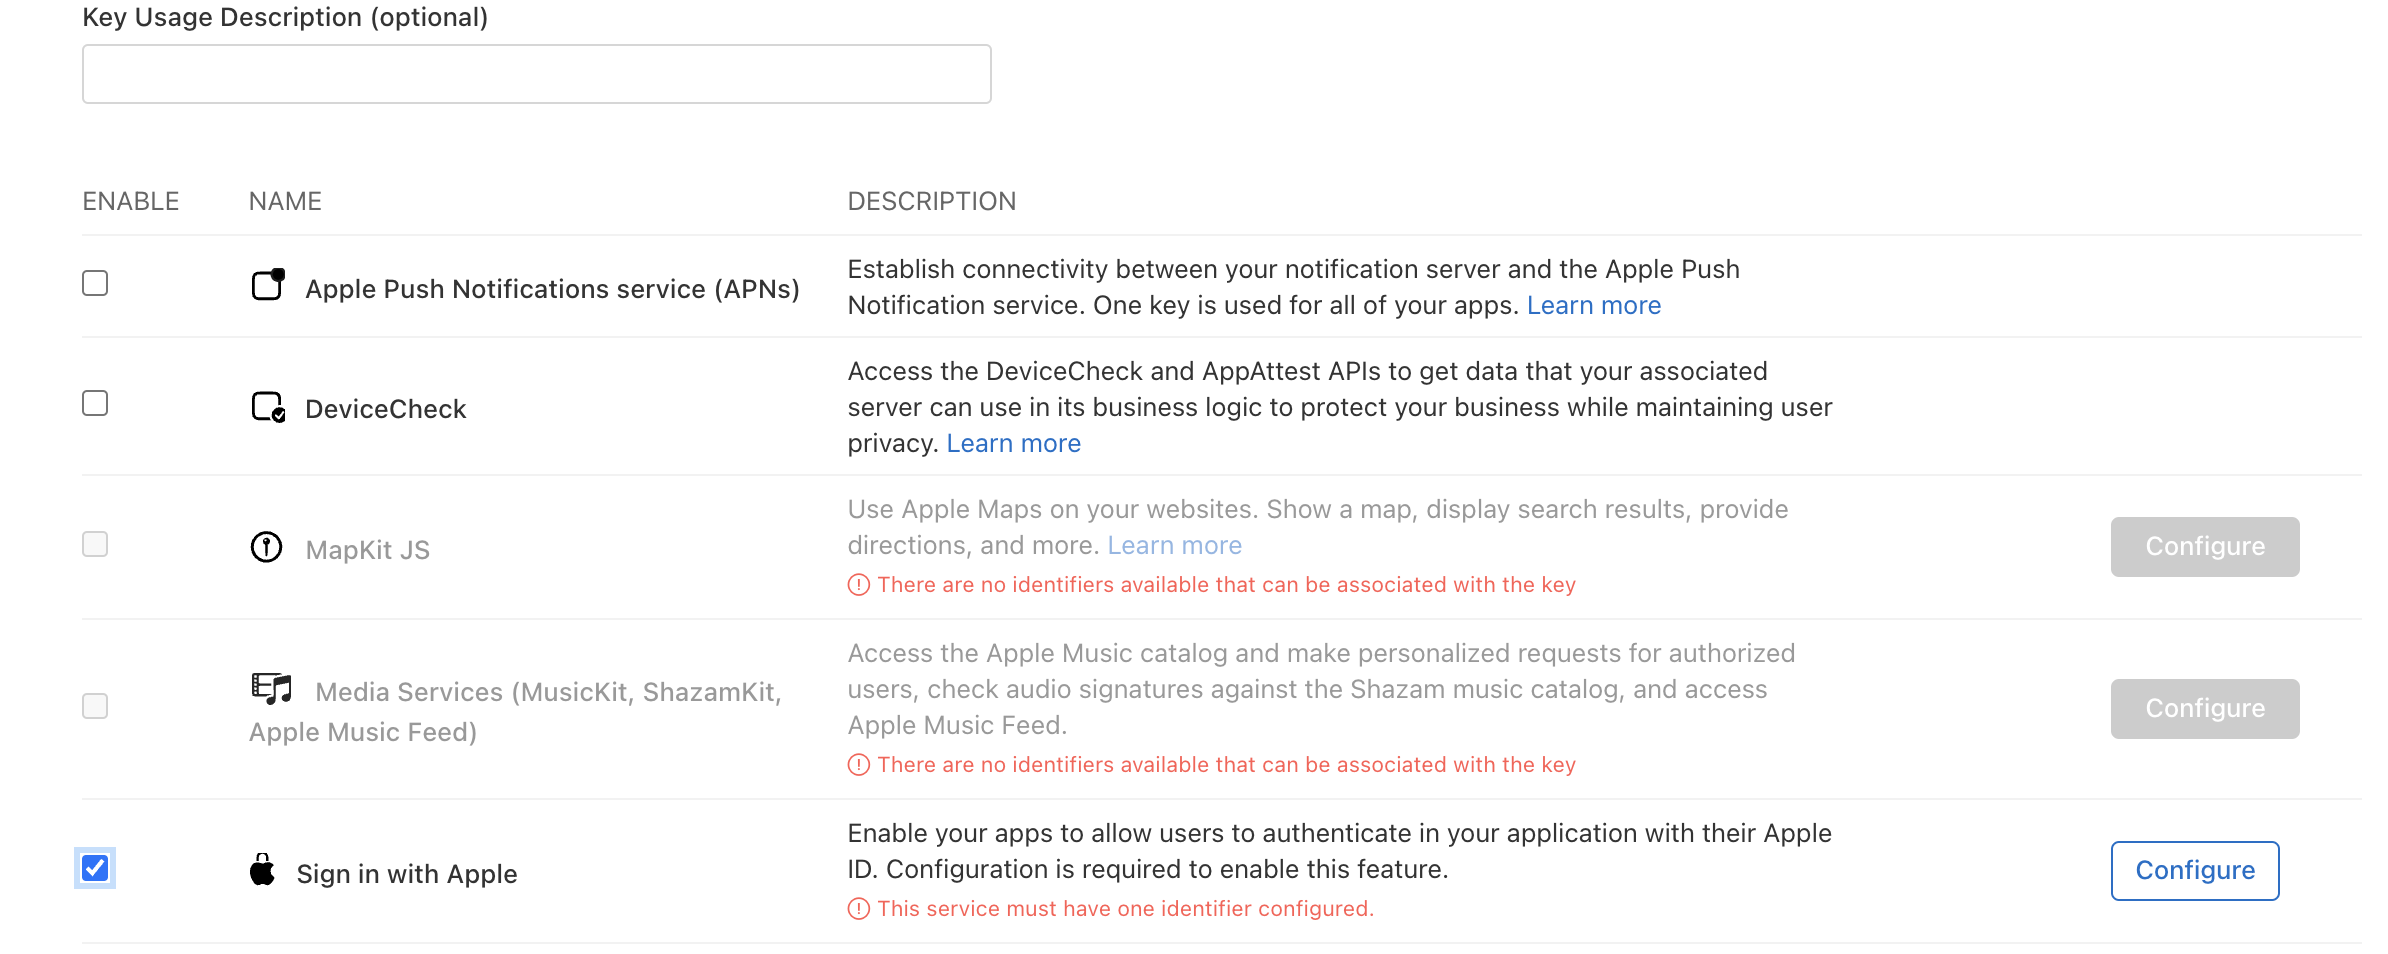Focus the Key Usage Description input field
Screen dimensions: 2388x954
click(537, 74)
